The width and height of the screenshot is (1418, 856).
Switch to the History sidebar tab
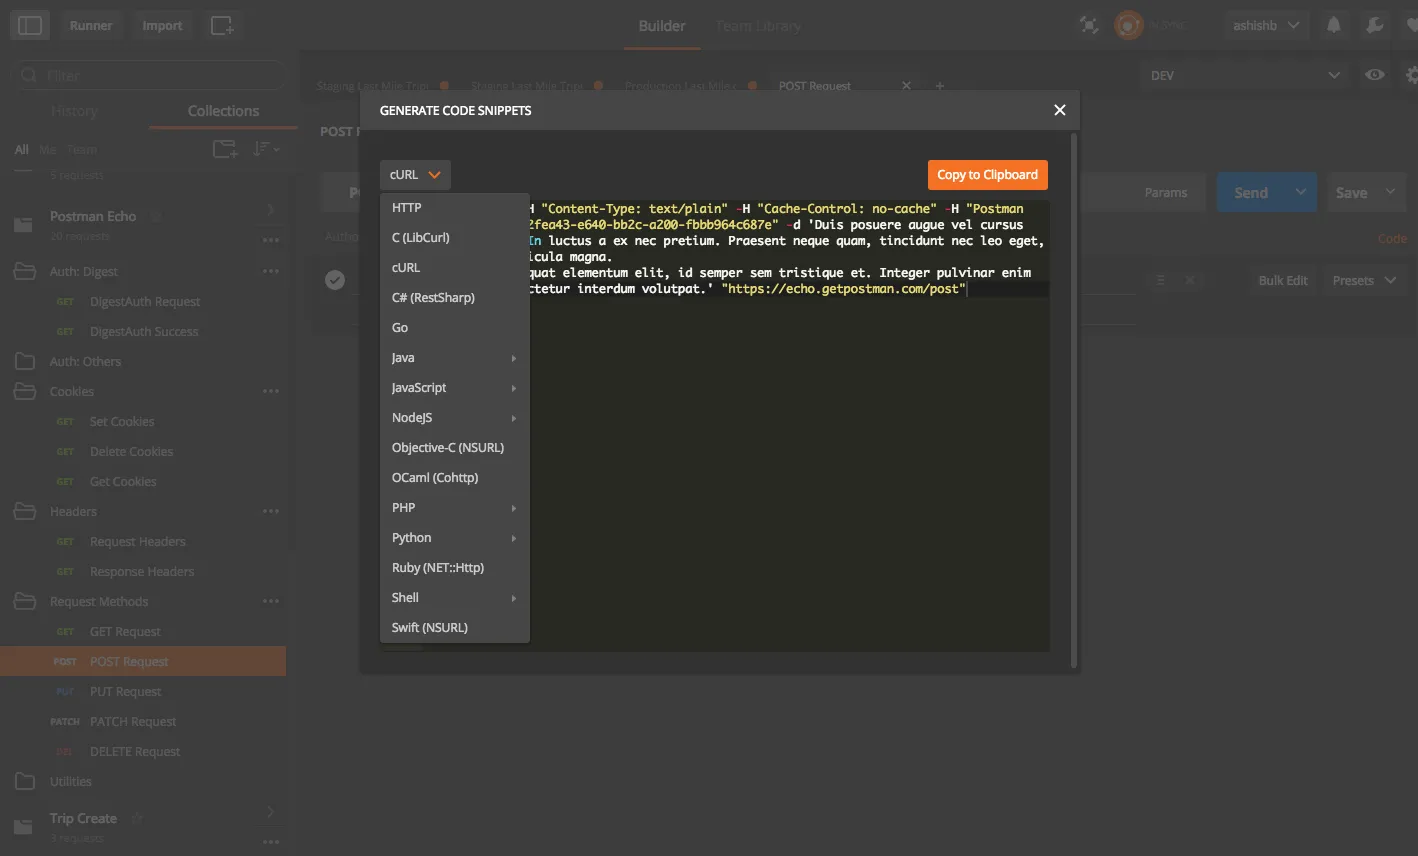click(74, 111)
